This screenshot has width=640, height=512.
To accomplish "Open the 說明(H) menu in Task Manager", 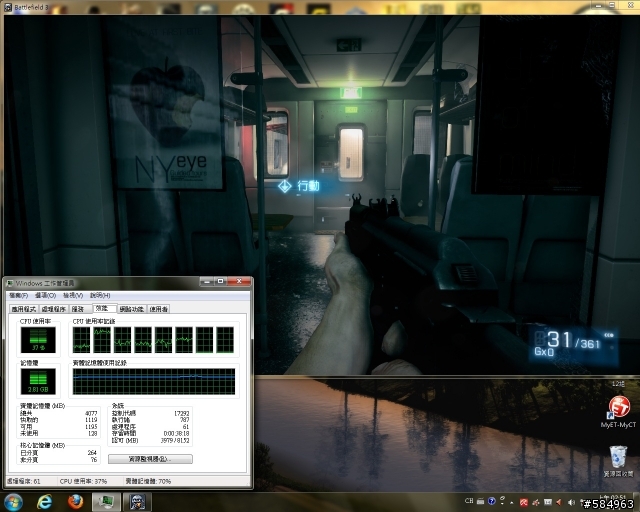I will (100, 295).
